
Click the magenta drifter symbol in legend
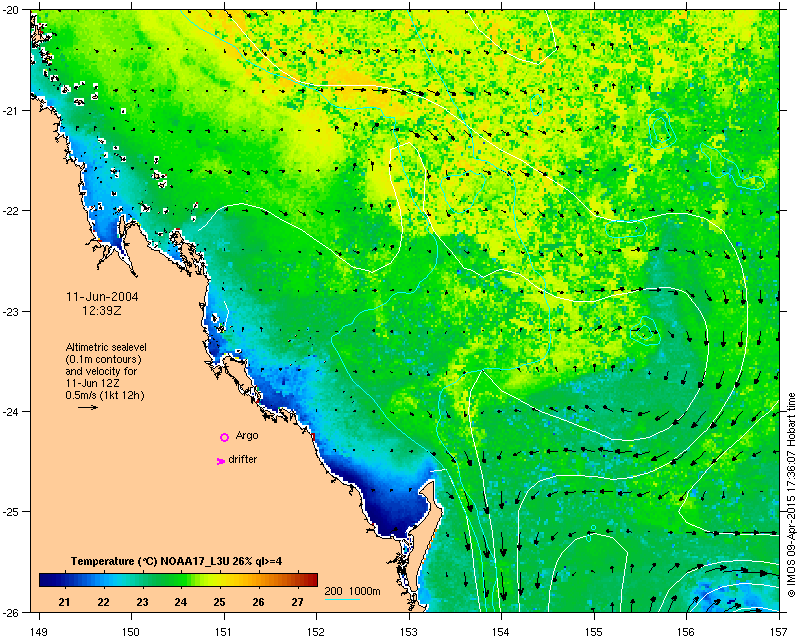tap(220, 461)
